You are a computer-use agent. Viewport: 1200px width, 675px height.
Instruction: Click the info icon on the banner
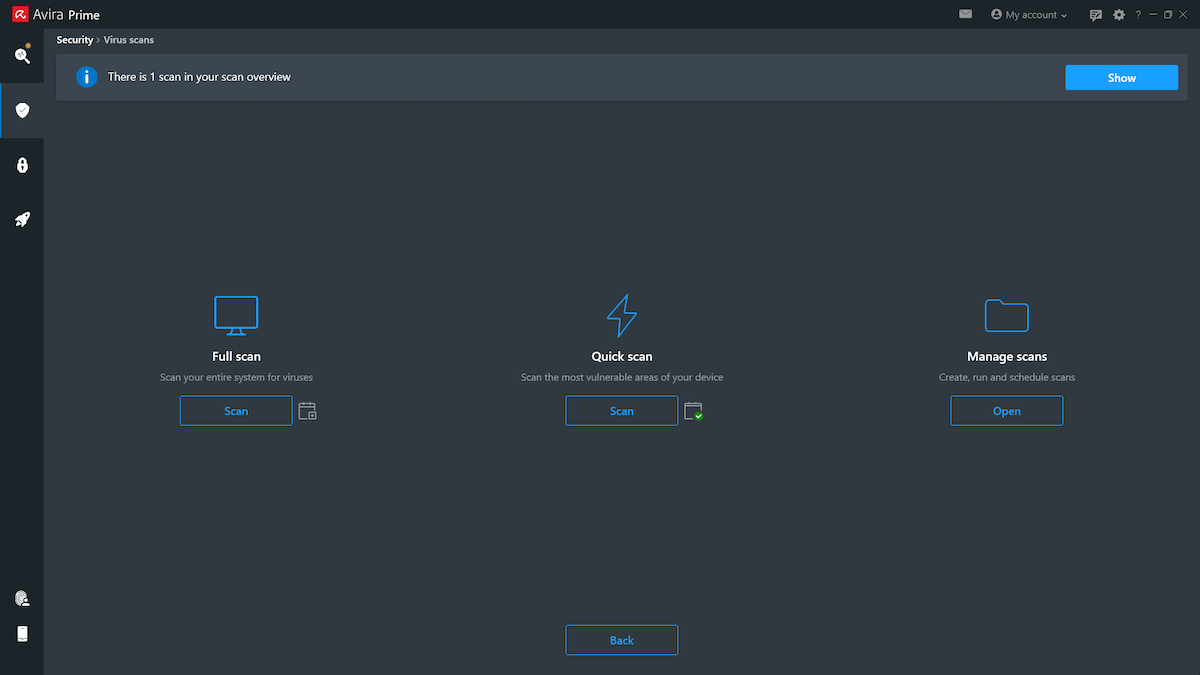pyautogui.click(x=86, y=77)
